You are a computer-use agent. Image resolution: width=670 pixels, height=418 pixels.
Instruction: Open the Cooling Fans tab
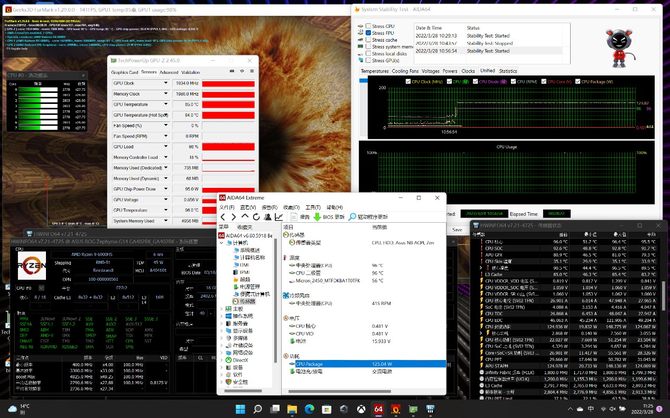coord(405,71)
